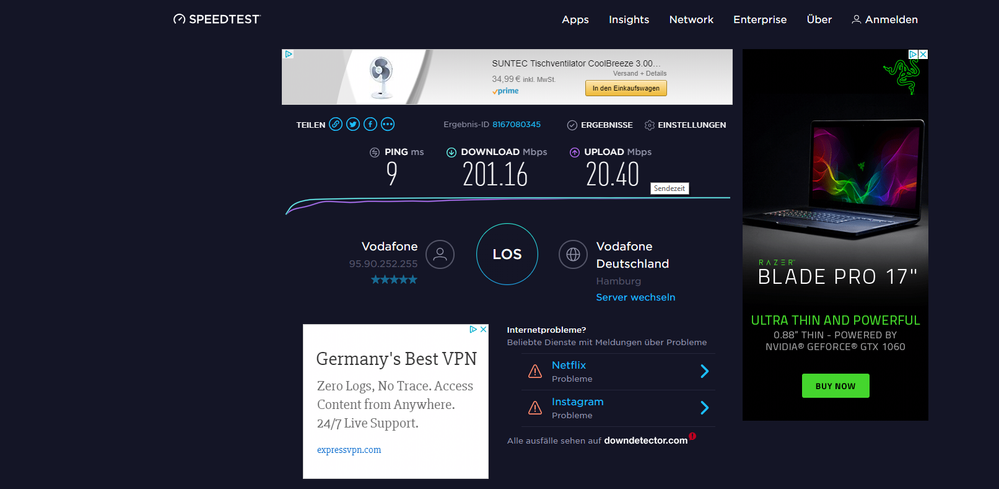Click In den Einkaufswagen button
The height and width of the screenshot is (489, 999).
point(626,88)
